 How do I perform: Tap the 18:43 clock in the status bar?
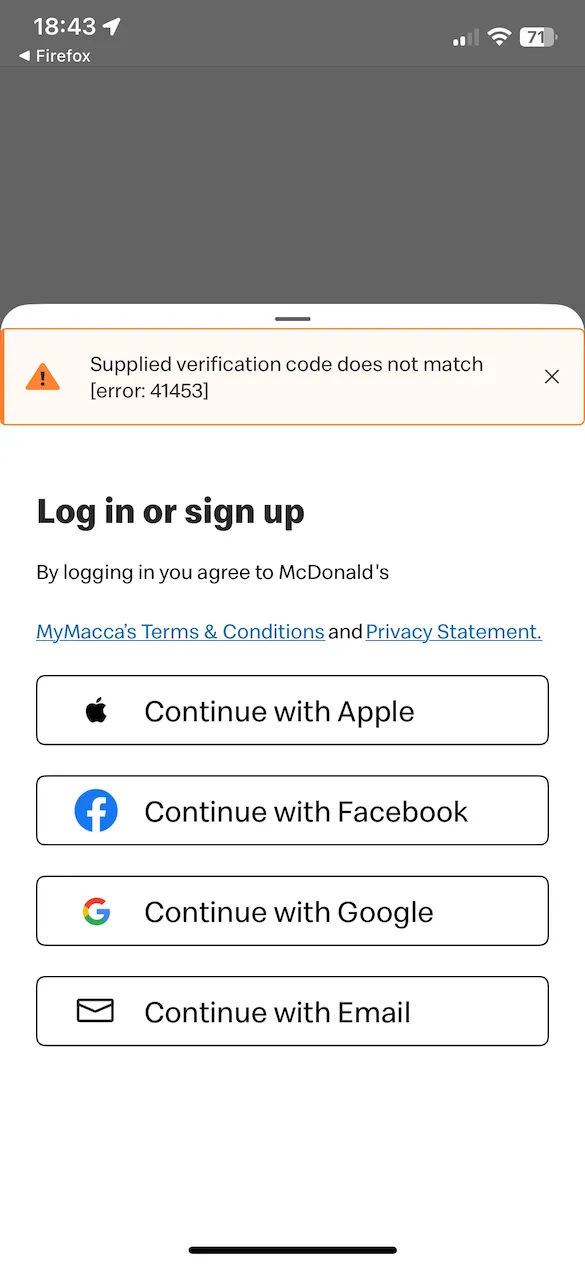tap(62, 26)
